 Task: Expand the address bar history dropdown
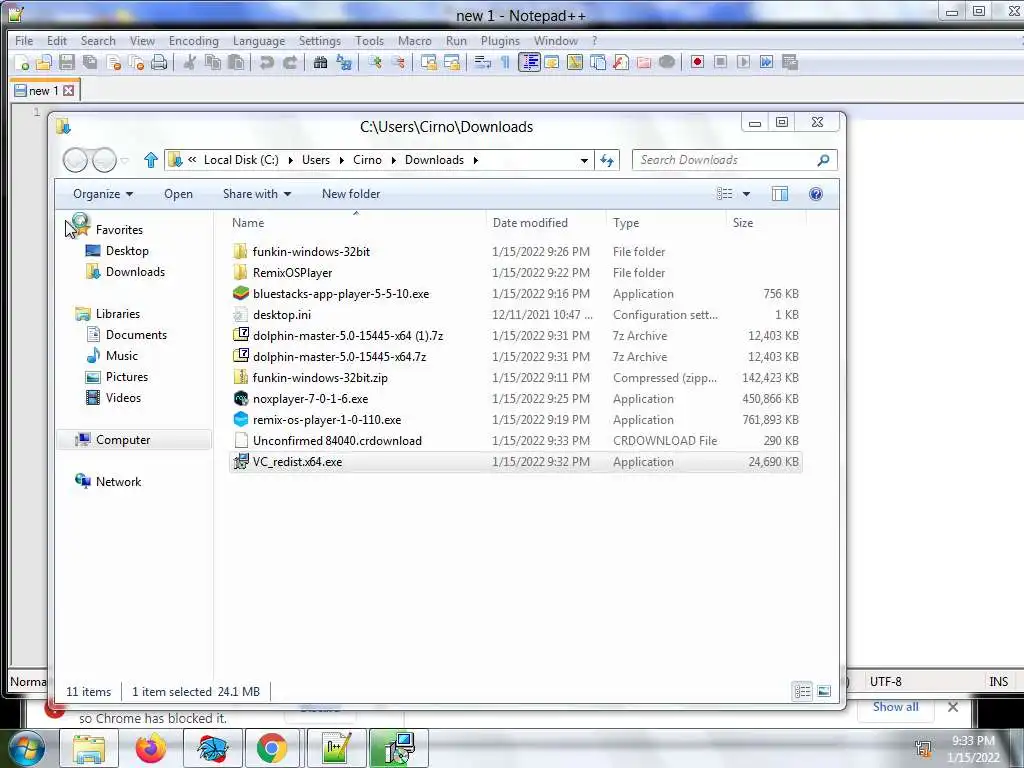click(x=584, y=160)
